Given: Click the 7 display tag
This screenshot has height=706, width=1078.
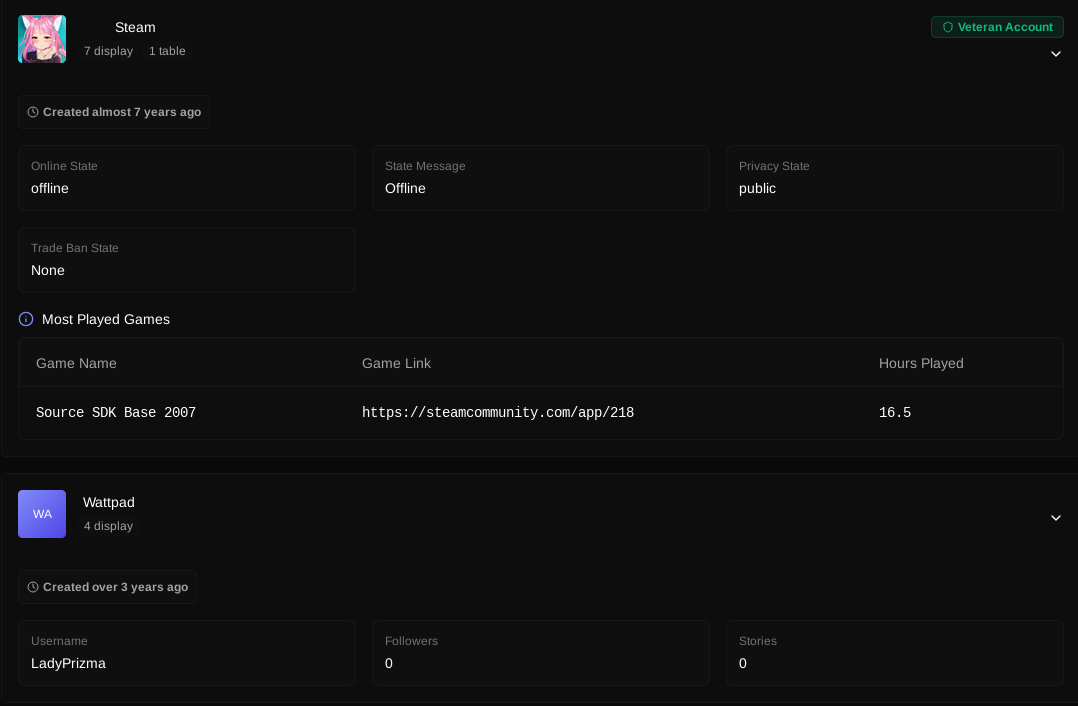Looking at the screenshot, I should [x=109, y=51].
